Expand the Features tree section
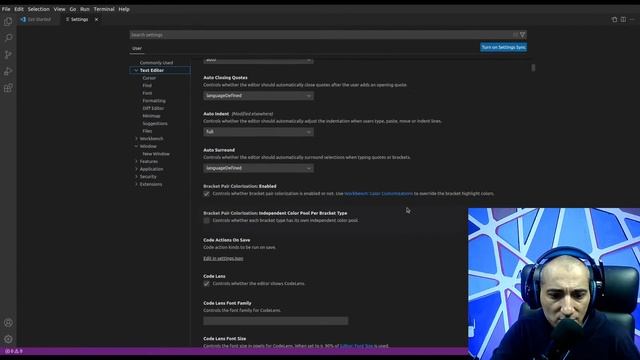Viewport: 640px width, 360px height. click(x=136, y=161)
